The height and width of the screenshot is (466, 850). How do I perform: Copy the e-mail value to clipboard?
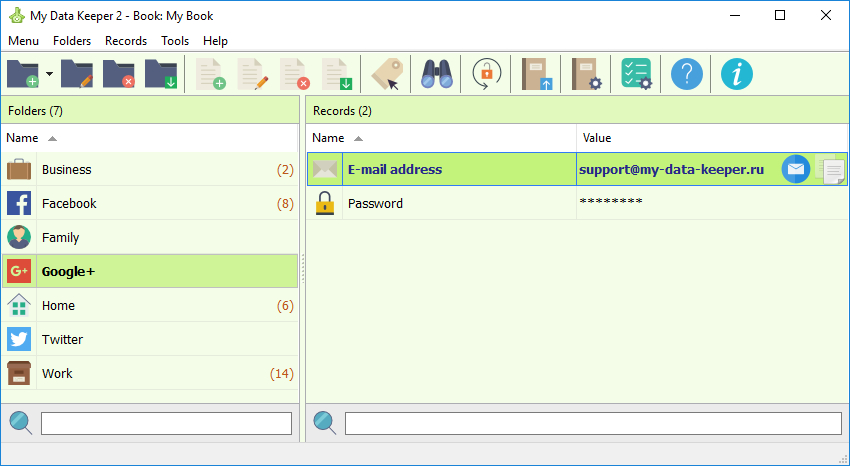831,170
